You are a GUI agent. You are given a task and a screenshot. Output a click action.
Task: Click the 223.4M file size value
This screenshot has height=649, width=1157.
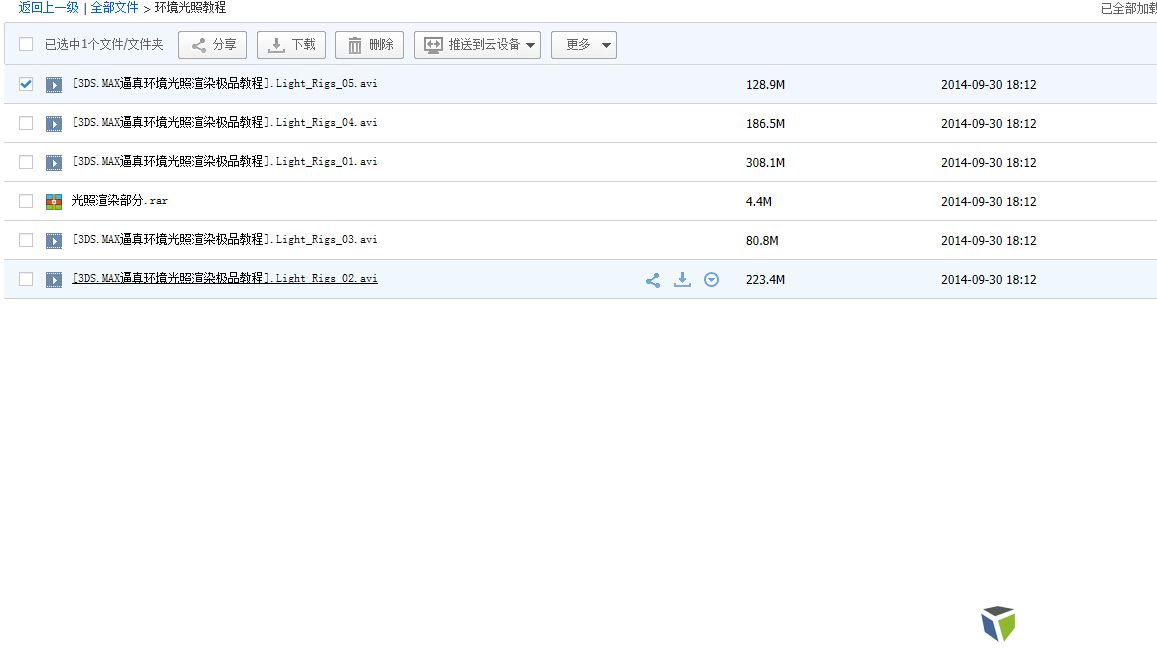(x=765, y=280)
